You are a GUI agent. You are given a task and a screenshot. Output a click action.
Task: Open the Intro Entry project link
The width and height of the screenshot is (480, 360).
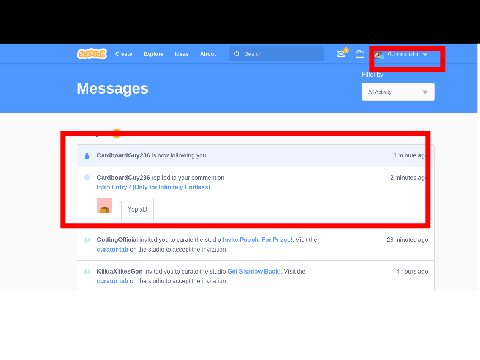coord(153,187)
